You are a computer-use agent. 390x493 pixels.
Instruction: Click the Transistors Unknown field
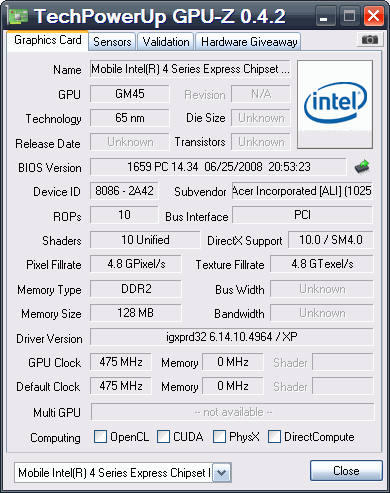(261, 142)
